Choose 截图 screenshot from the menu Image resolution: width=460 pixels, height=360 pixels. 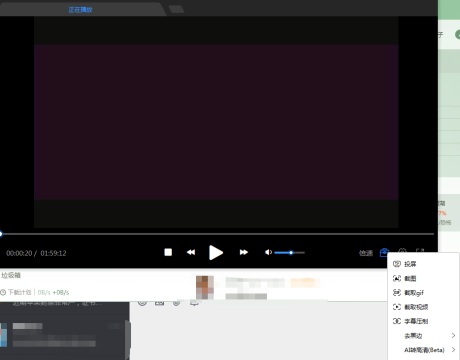click(x=405, y=278)
